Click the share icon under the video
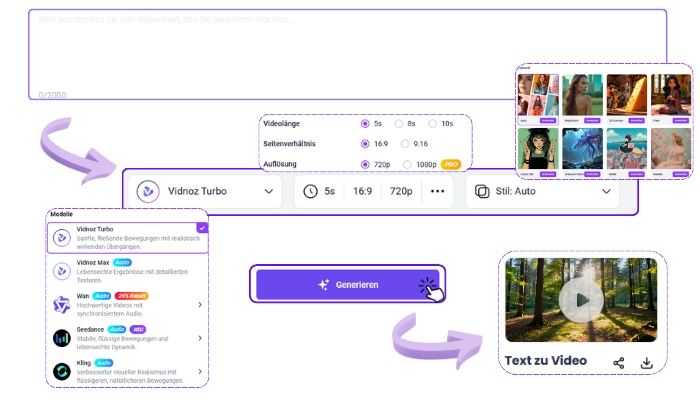700x400 pixels. (619, 362)
